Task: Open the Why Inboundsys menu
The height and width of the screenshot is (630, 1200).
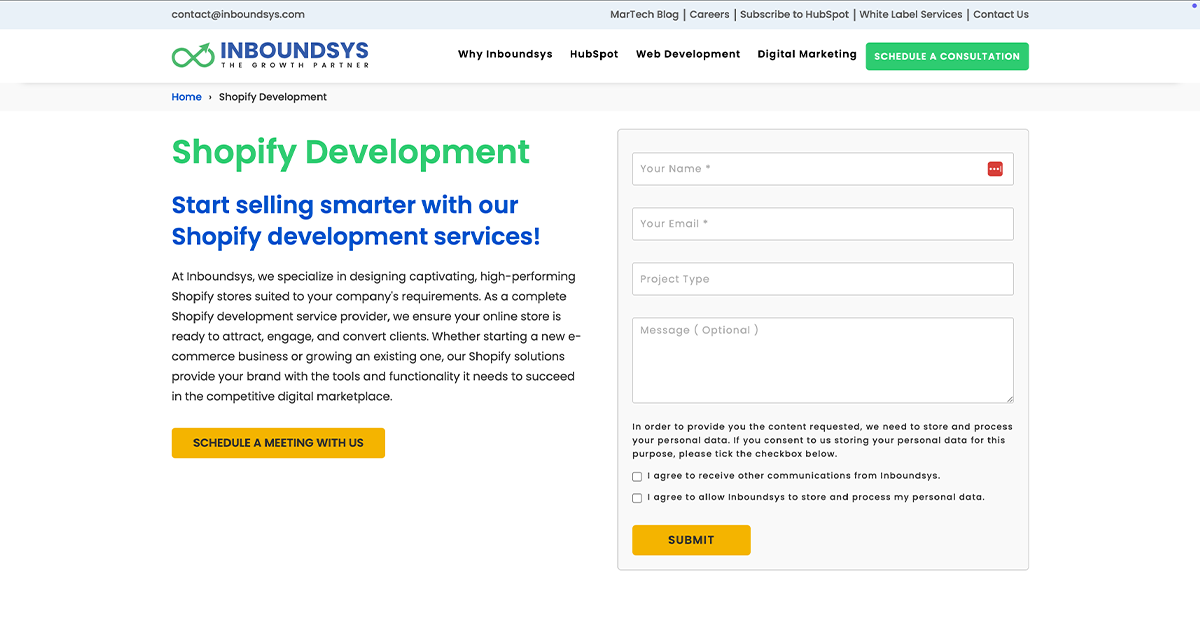Action: coord(505,55)
